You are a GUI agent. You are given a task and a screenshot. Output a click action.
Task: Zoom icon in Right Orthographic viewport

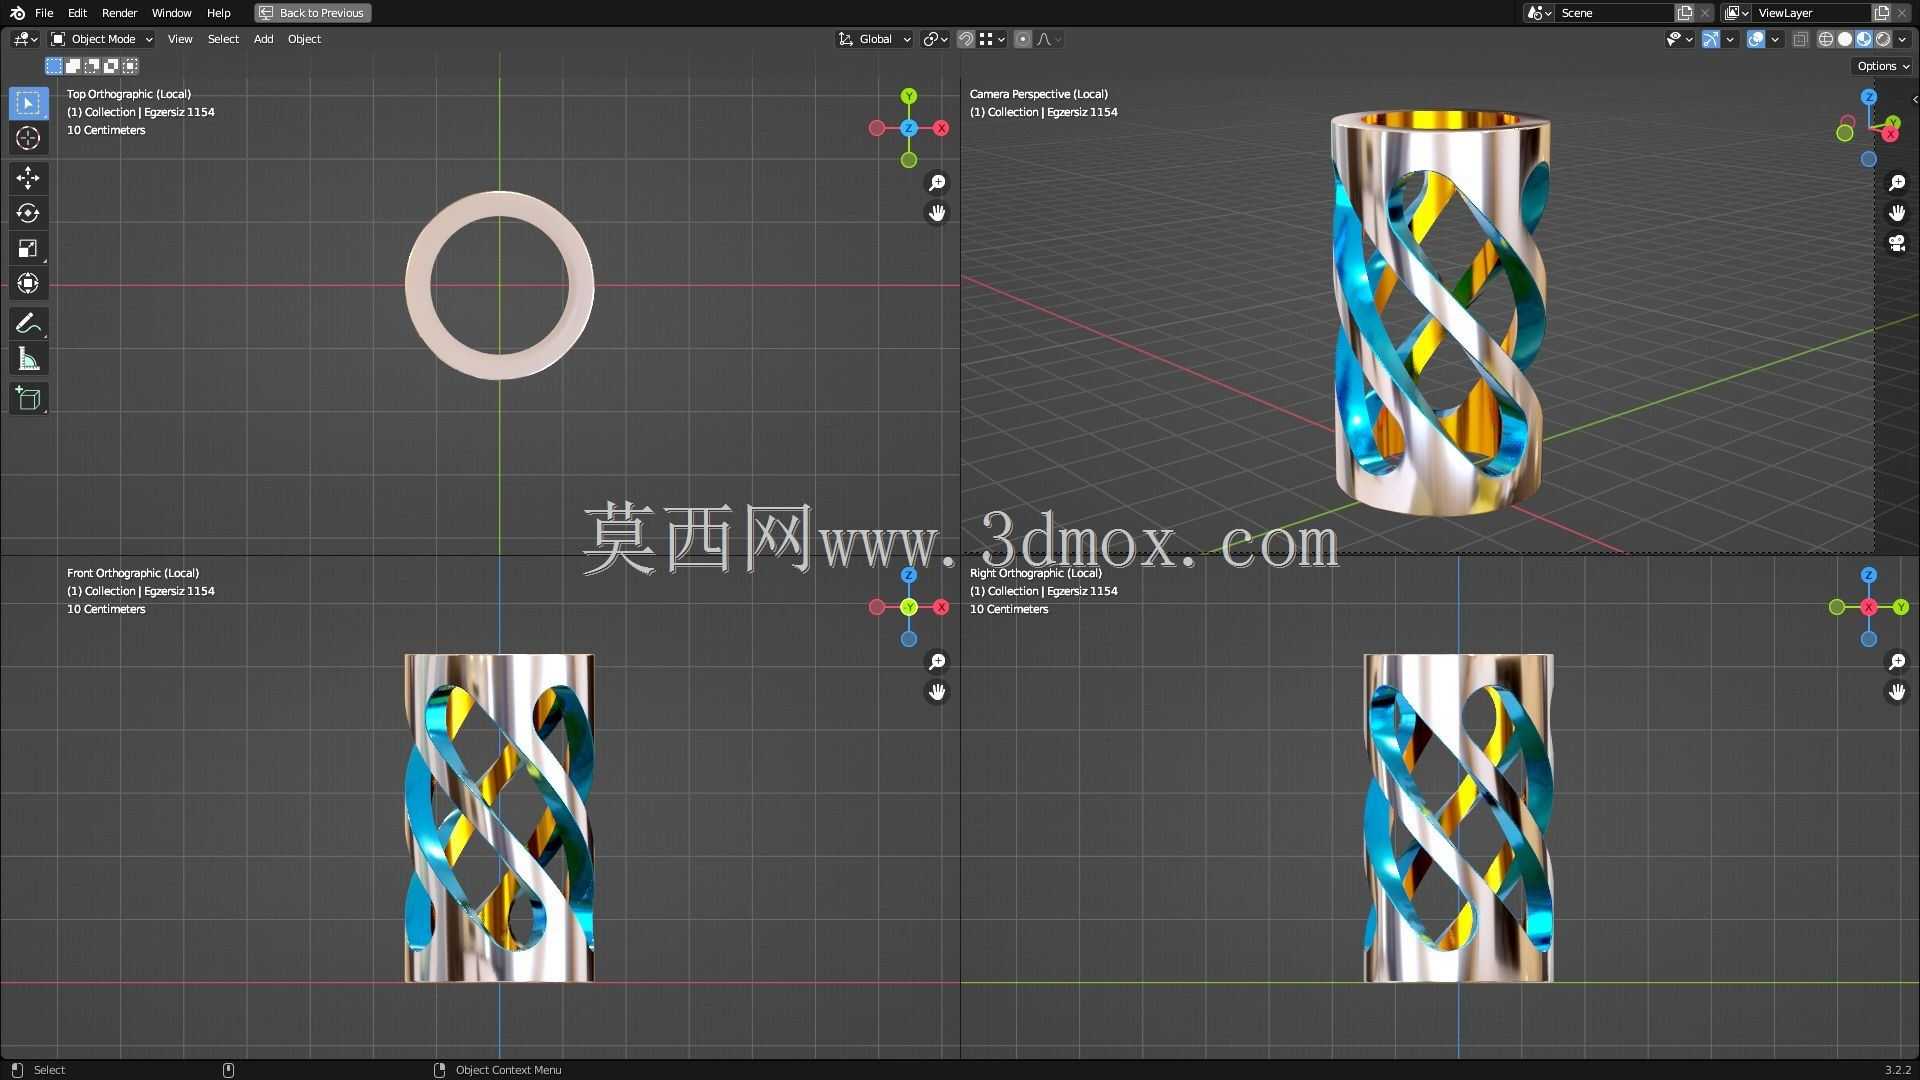(x=1897, y=662)
